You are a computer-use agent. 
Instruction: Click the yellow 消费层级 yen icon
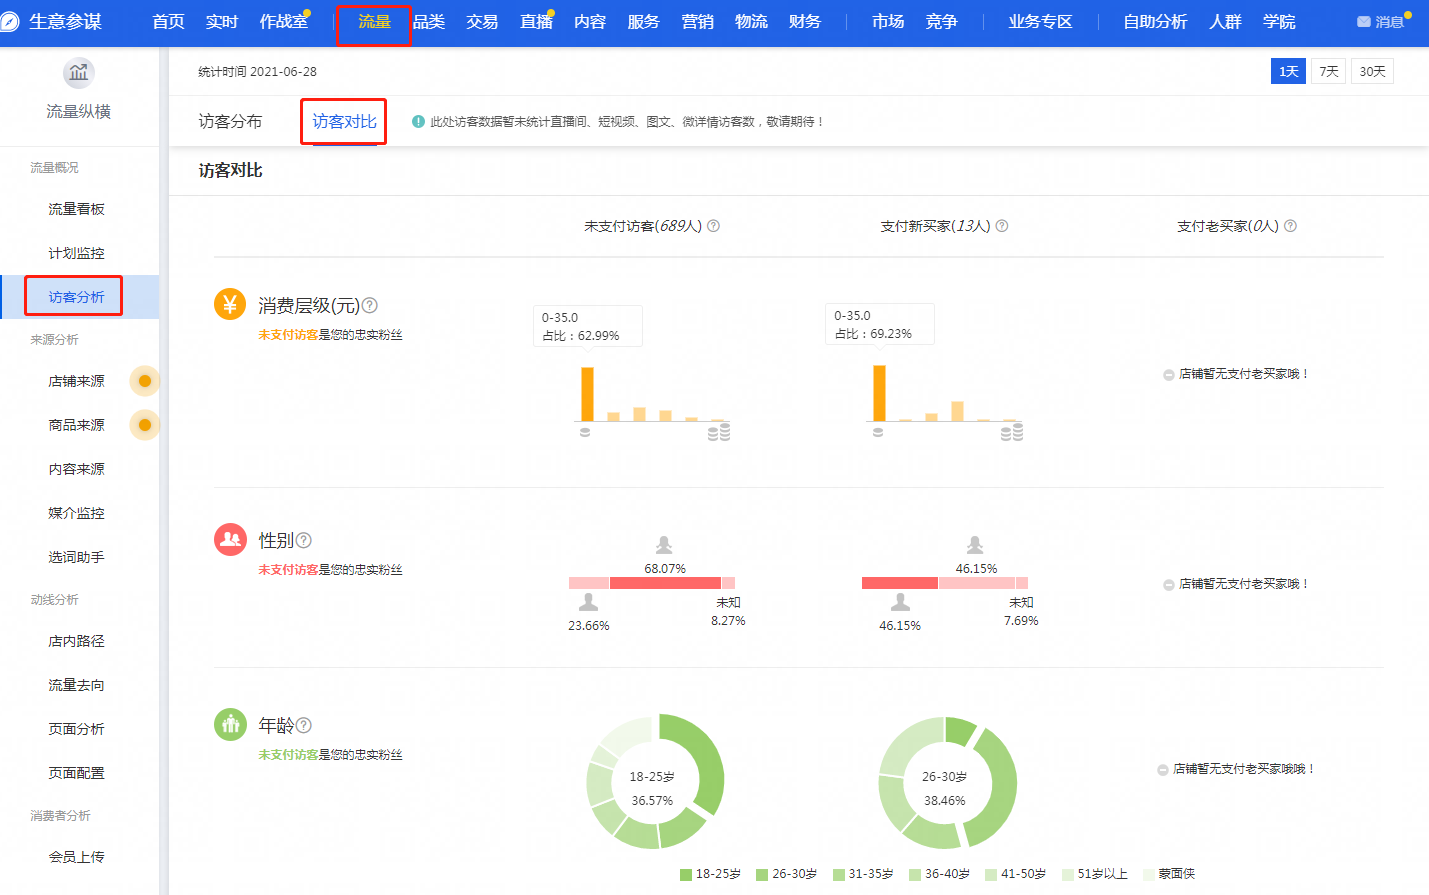(230, 305)
